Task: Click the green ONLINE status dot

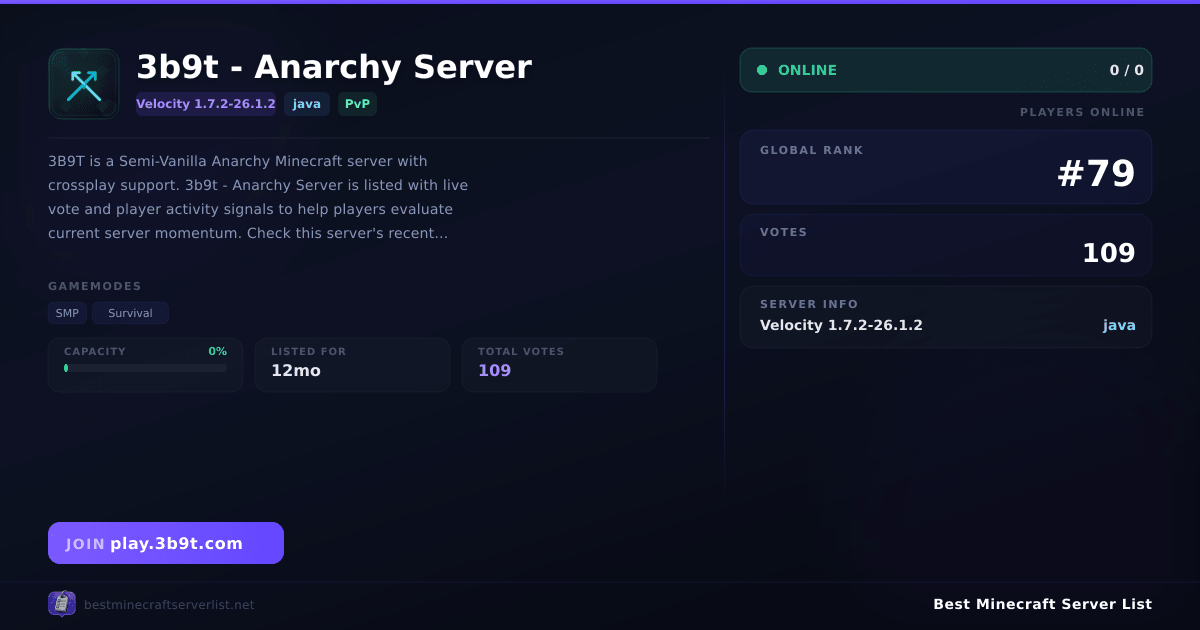Action: pyautogui.click(x=762, y=70)
